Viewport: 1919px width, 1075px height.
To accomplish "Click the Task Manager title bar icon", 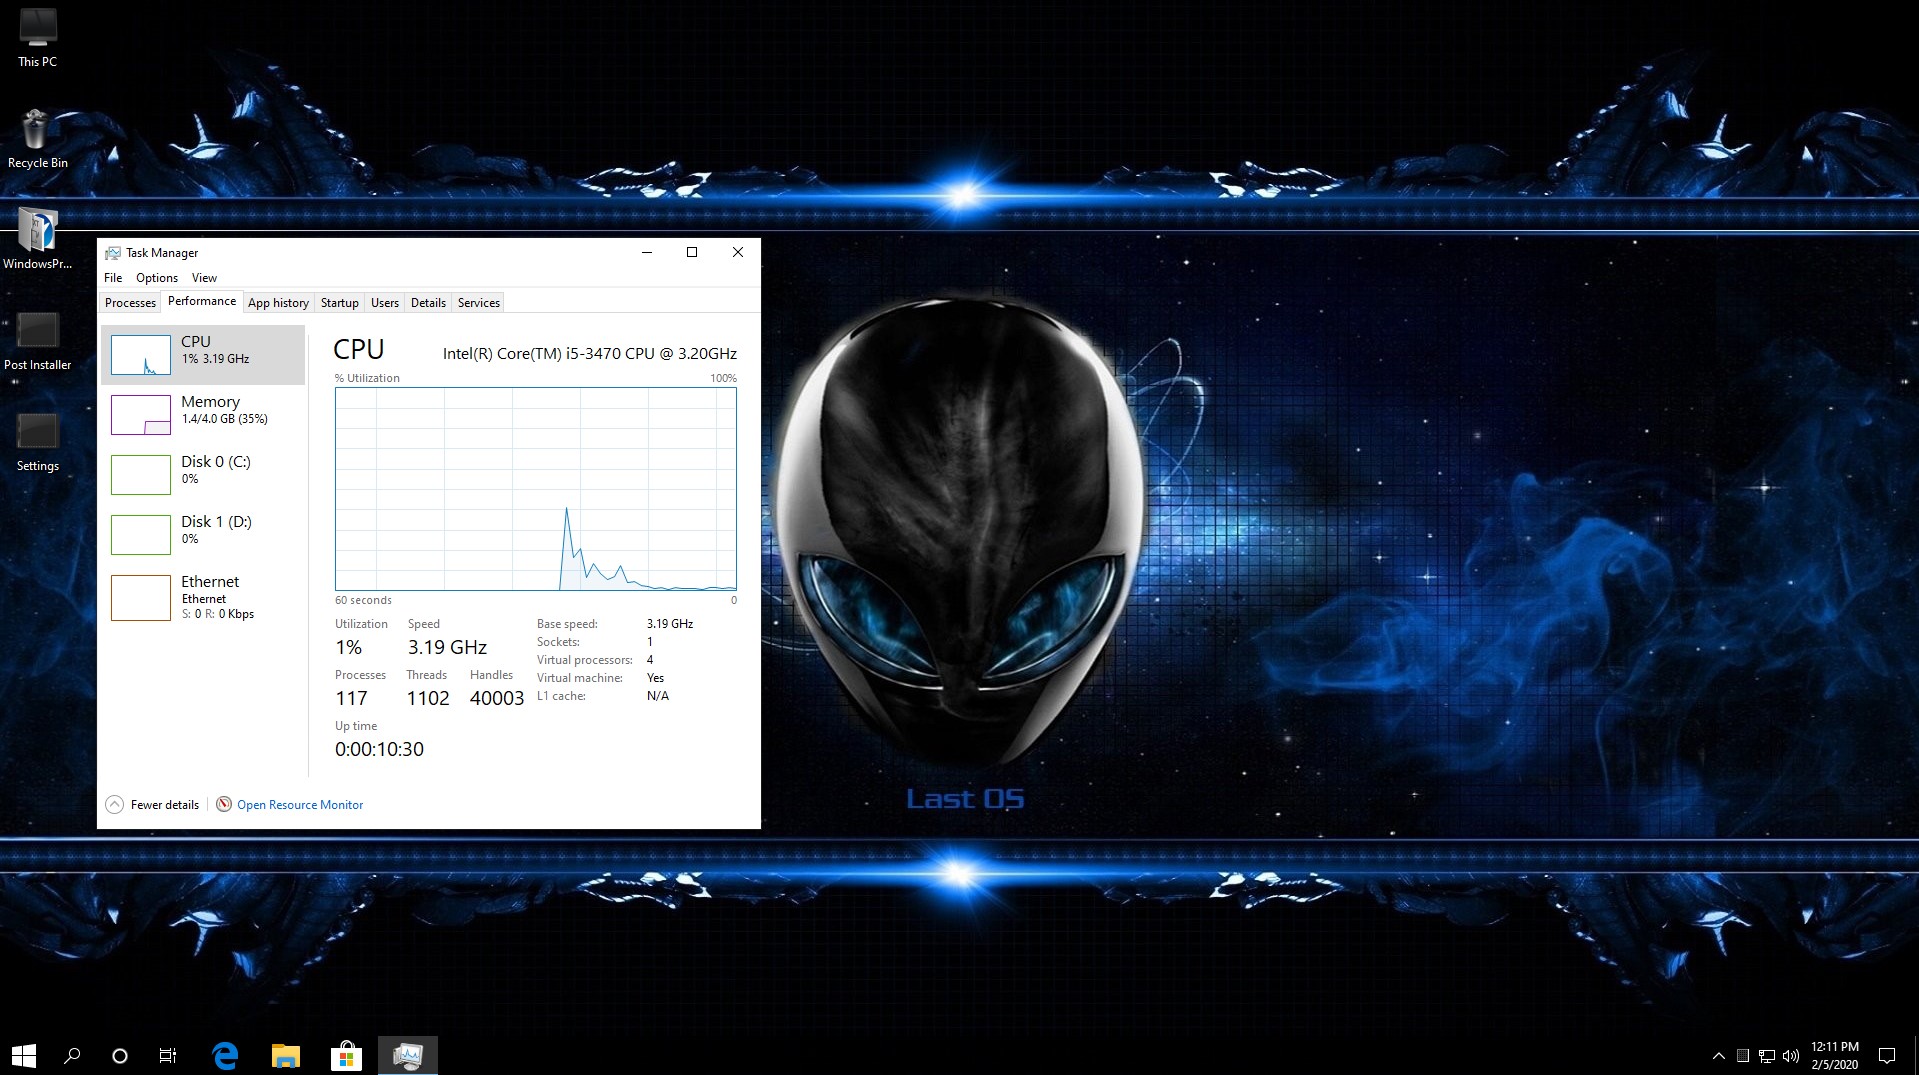I will point(113,253).
